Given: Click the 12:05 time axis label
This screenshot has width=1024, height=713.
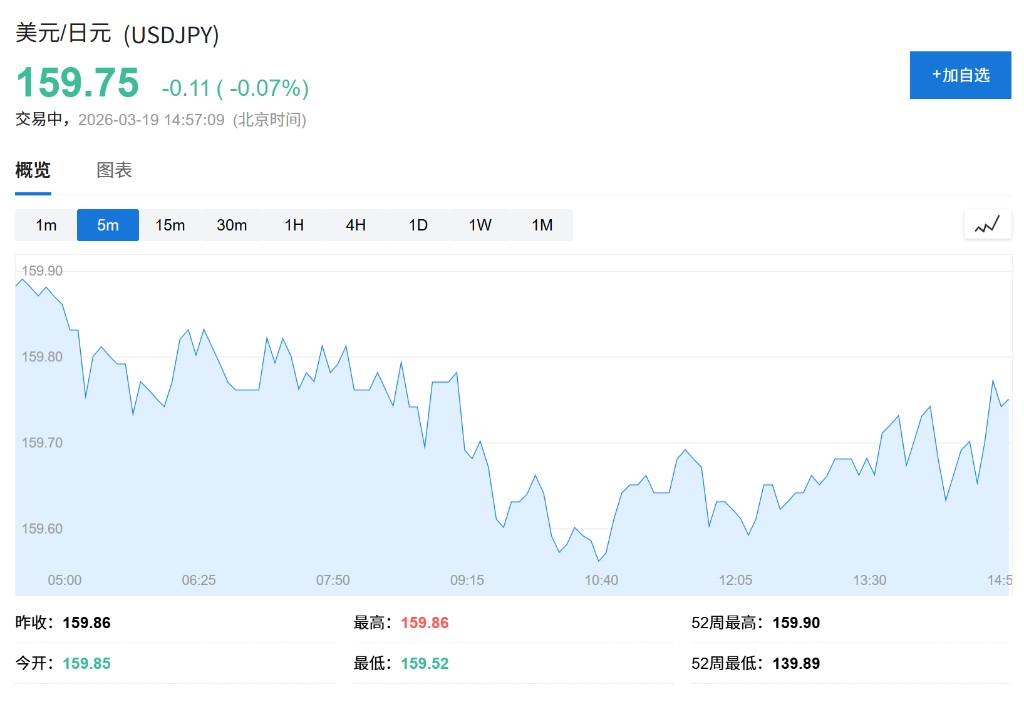Looking at the screenshot, I should click(x=736, y=580).
